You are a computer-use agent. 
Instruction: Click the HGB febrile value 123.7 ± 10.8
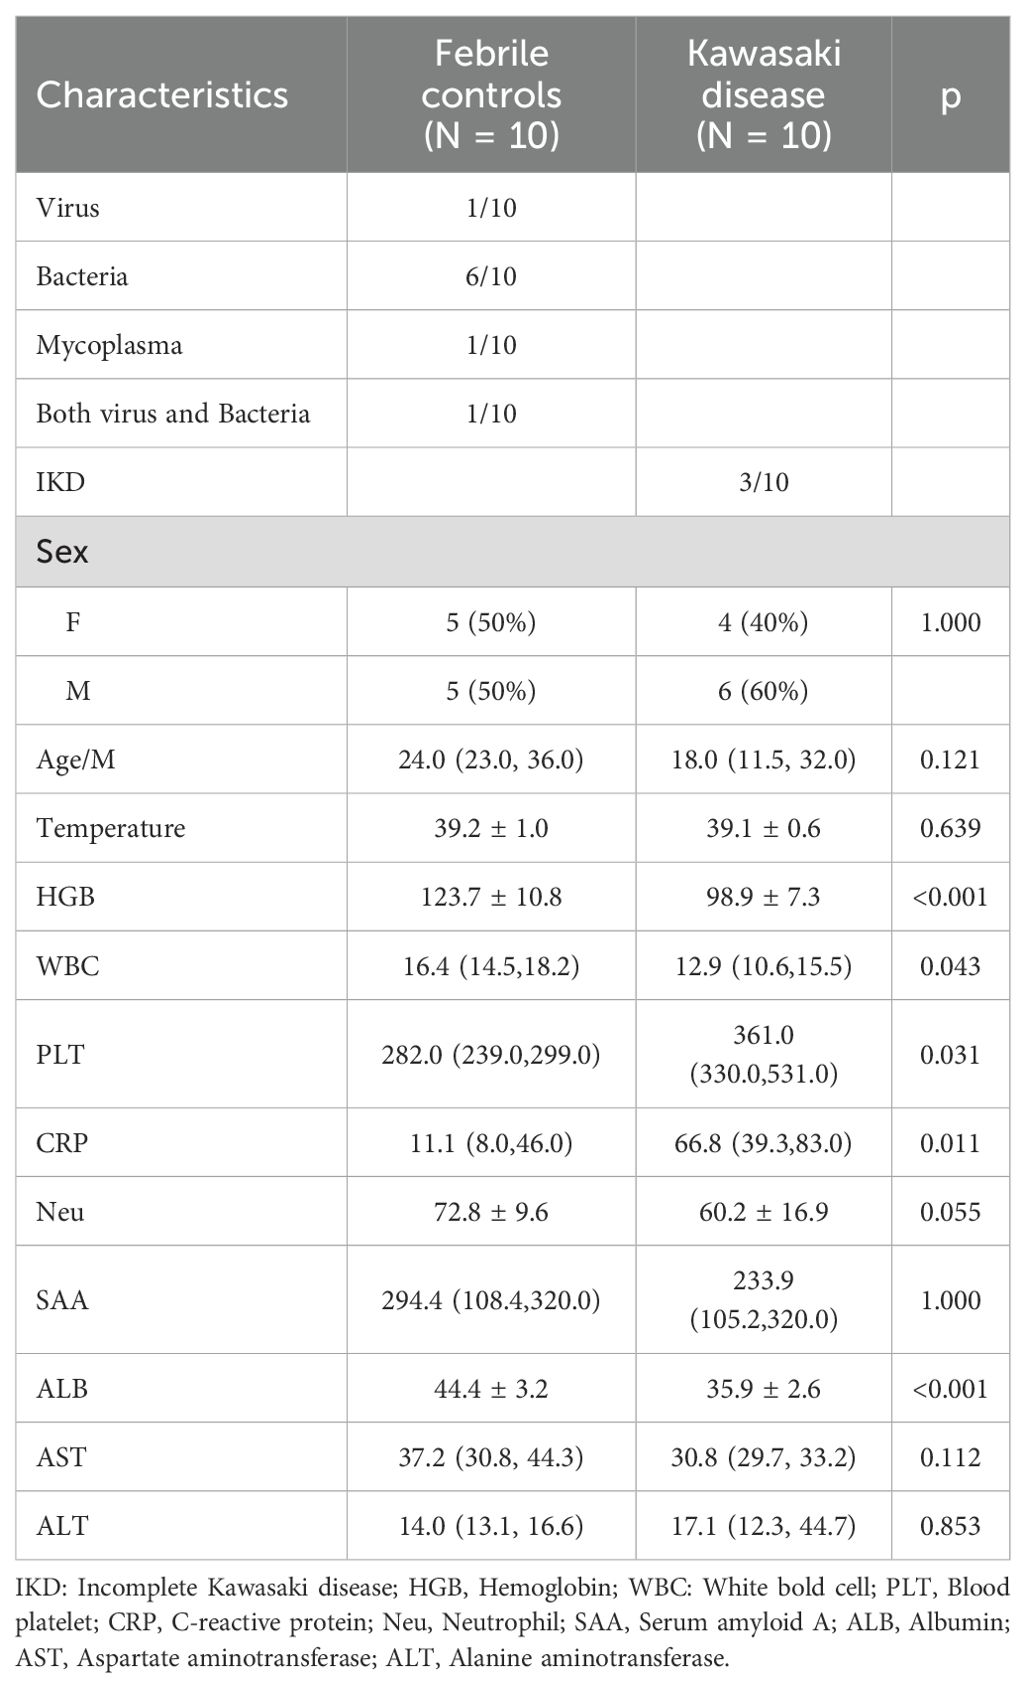[491, 896]
